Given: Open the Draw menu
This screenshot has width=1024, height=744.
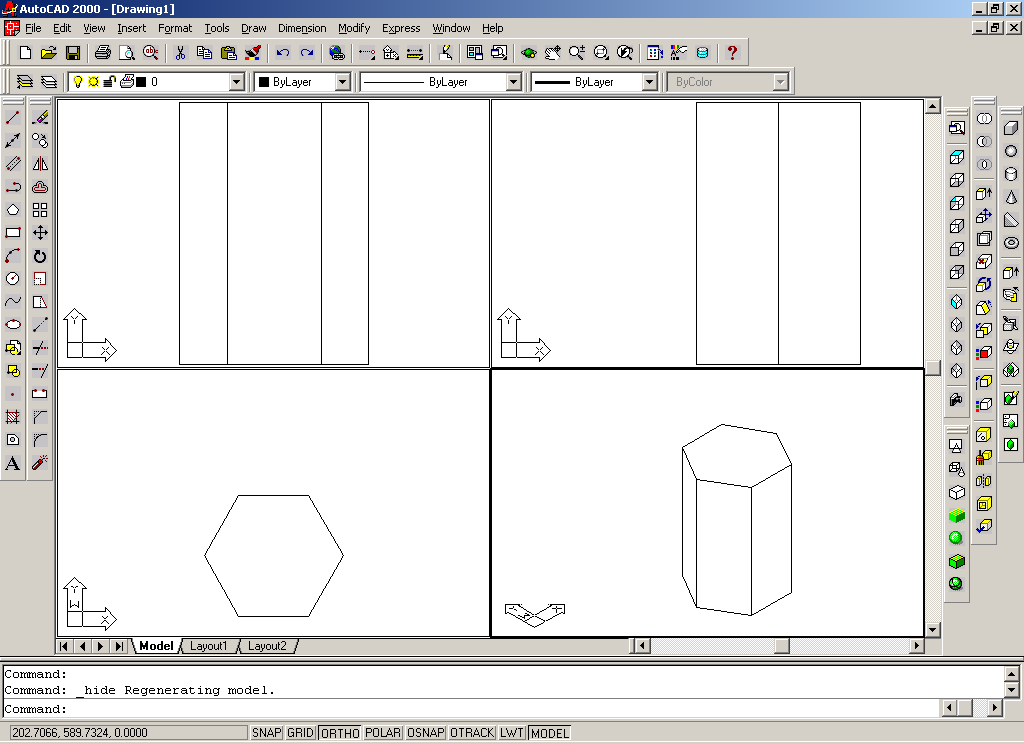Looking at the screenshot, I should [x=253, y=28].
